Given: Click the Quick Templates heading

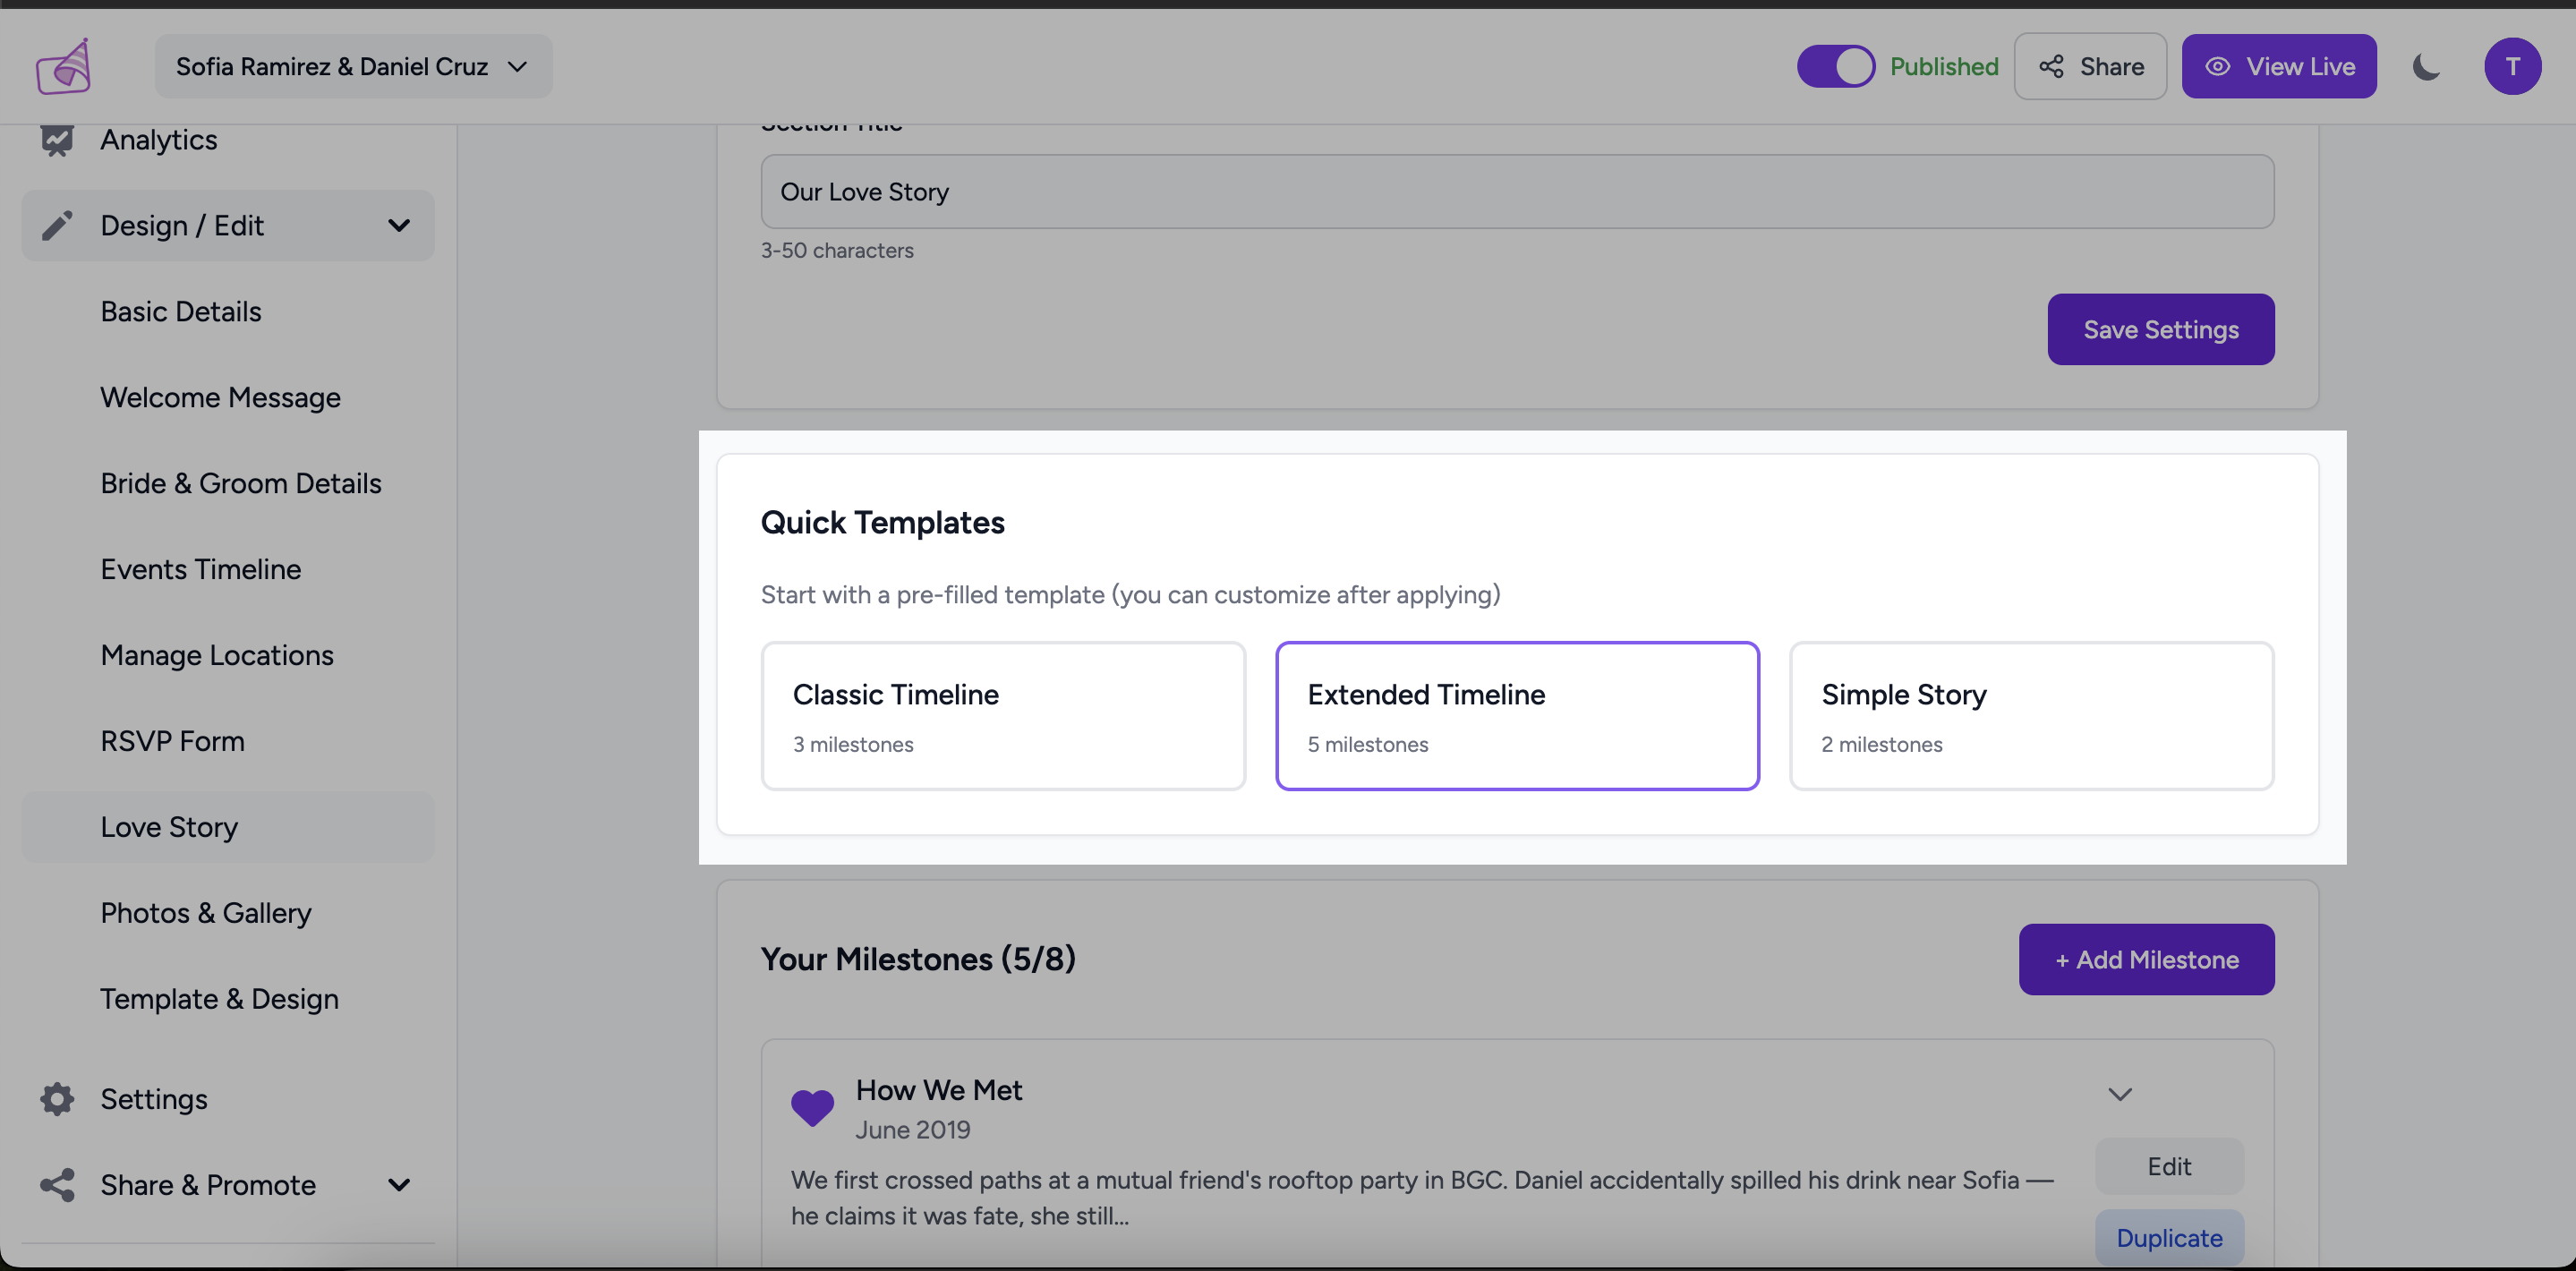Looking at the screenshot, I should [882, 522].
